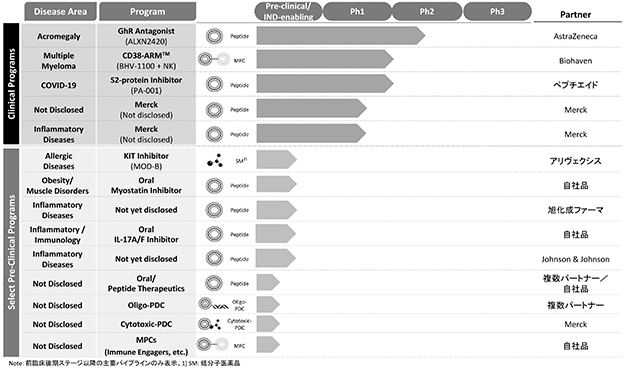Click the Peptide icon for S2-protein Inhibitor
624x371 pixels.
(x=214, y=84)
